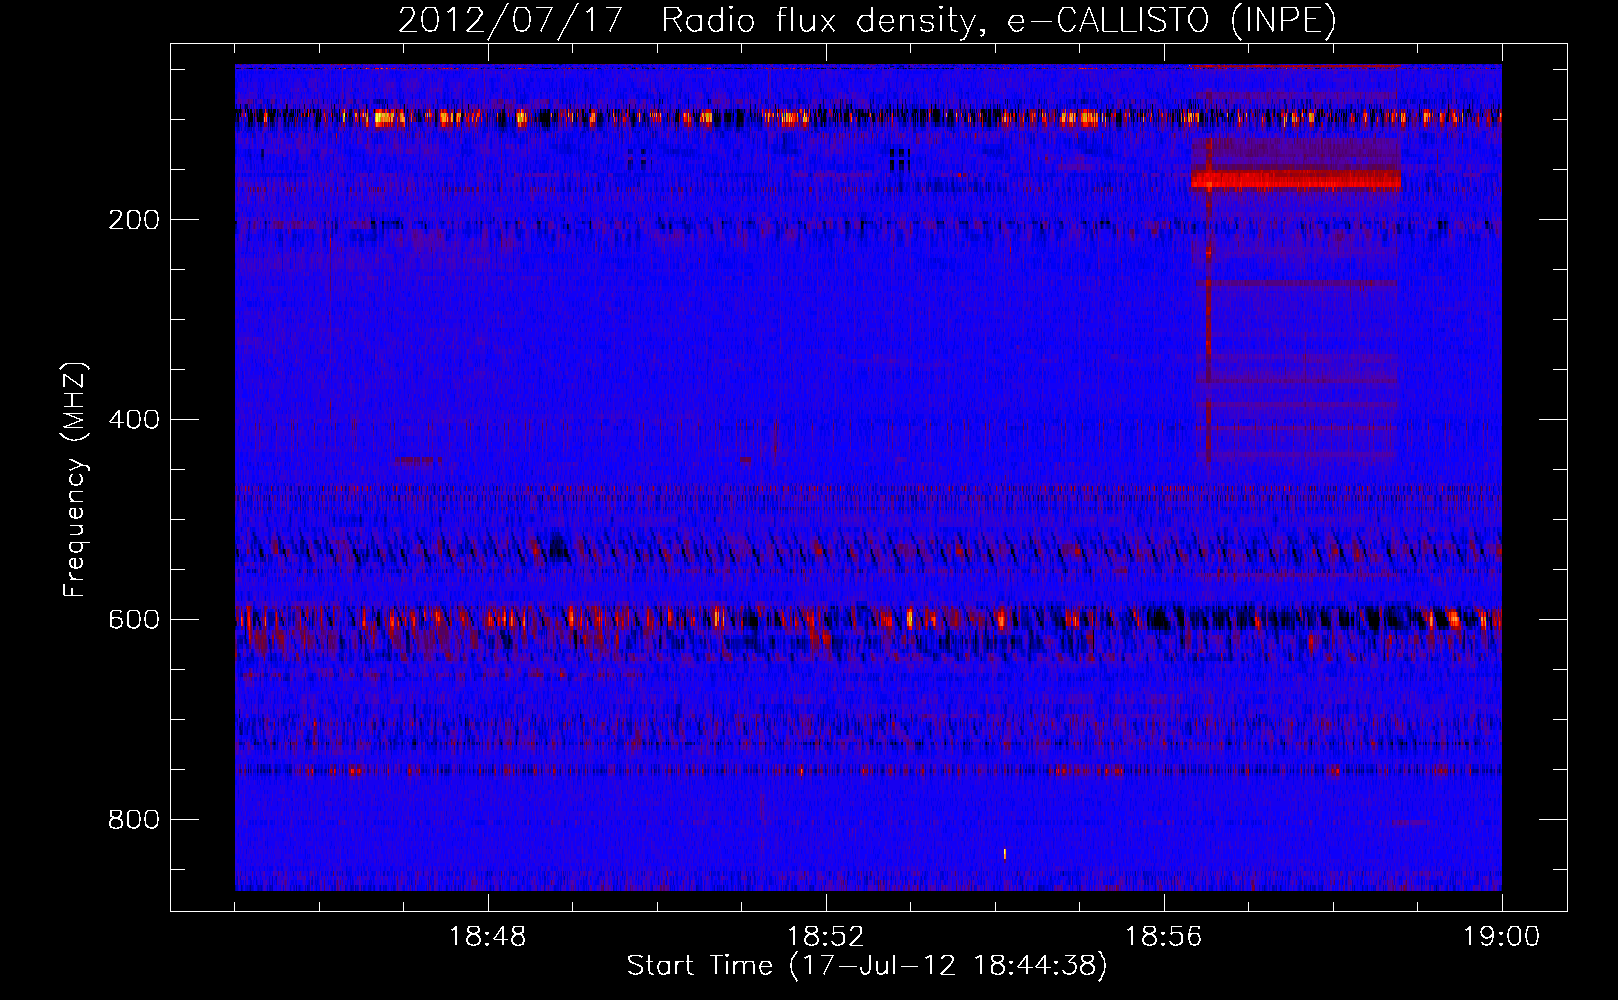The image size is (1618, 1000).
Task: Click the 'Frequency (MHZ)' axis label
Action: pos(75,479)
